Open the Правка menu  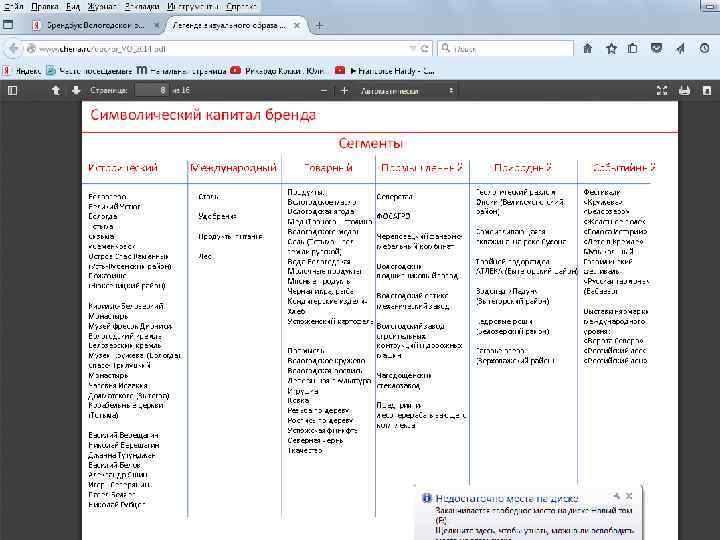click(x=45, y=6)
